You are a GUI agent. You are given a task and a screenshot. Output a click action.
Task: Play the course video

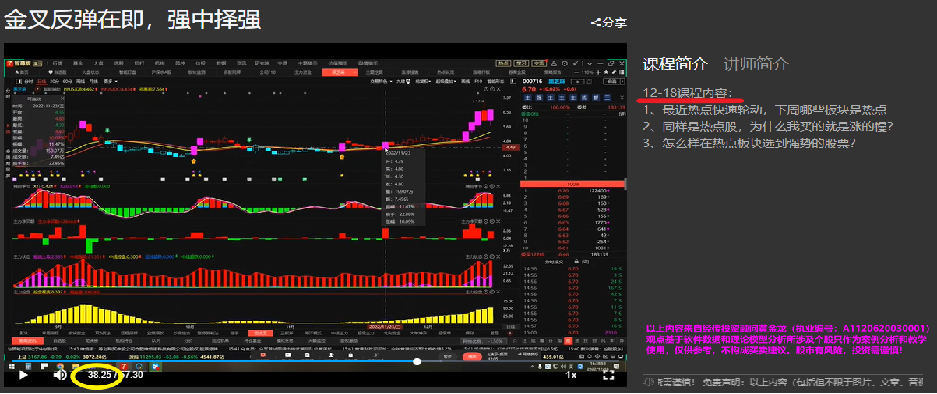(23, 375)
